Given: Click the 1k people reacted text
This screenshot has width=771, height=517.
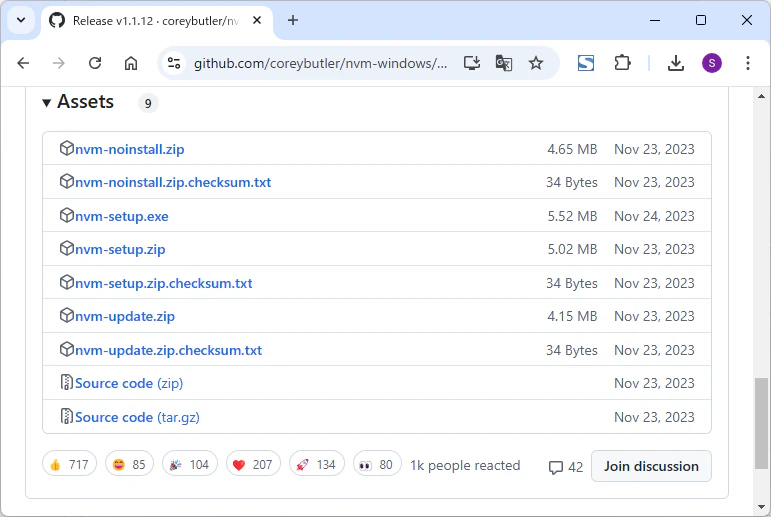Looking at the screenshot, I should 465,465.
